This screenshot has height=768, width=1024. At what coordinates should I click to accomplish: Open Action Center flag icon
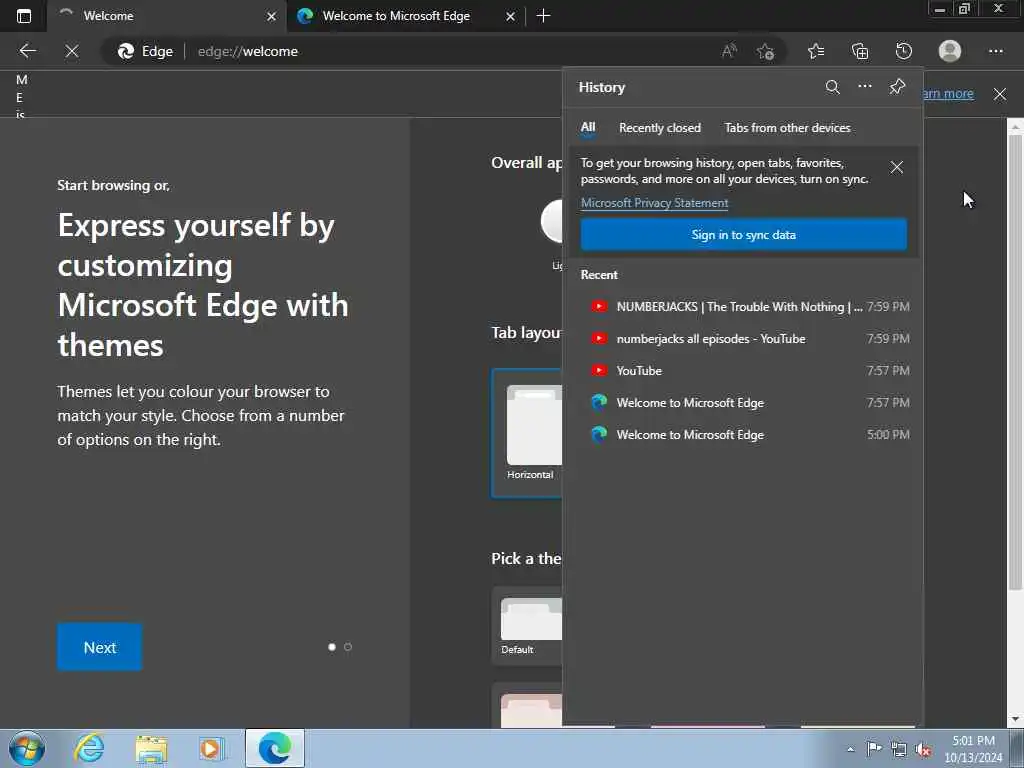click(x=874, y=749)
